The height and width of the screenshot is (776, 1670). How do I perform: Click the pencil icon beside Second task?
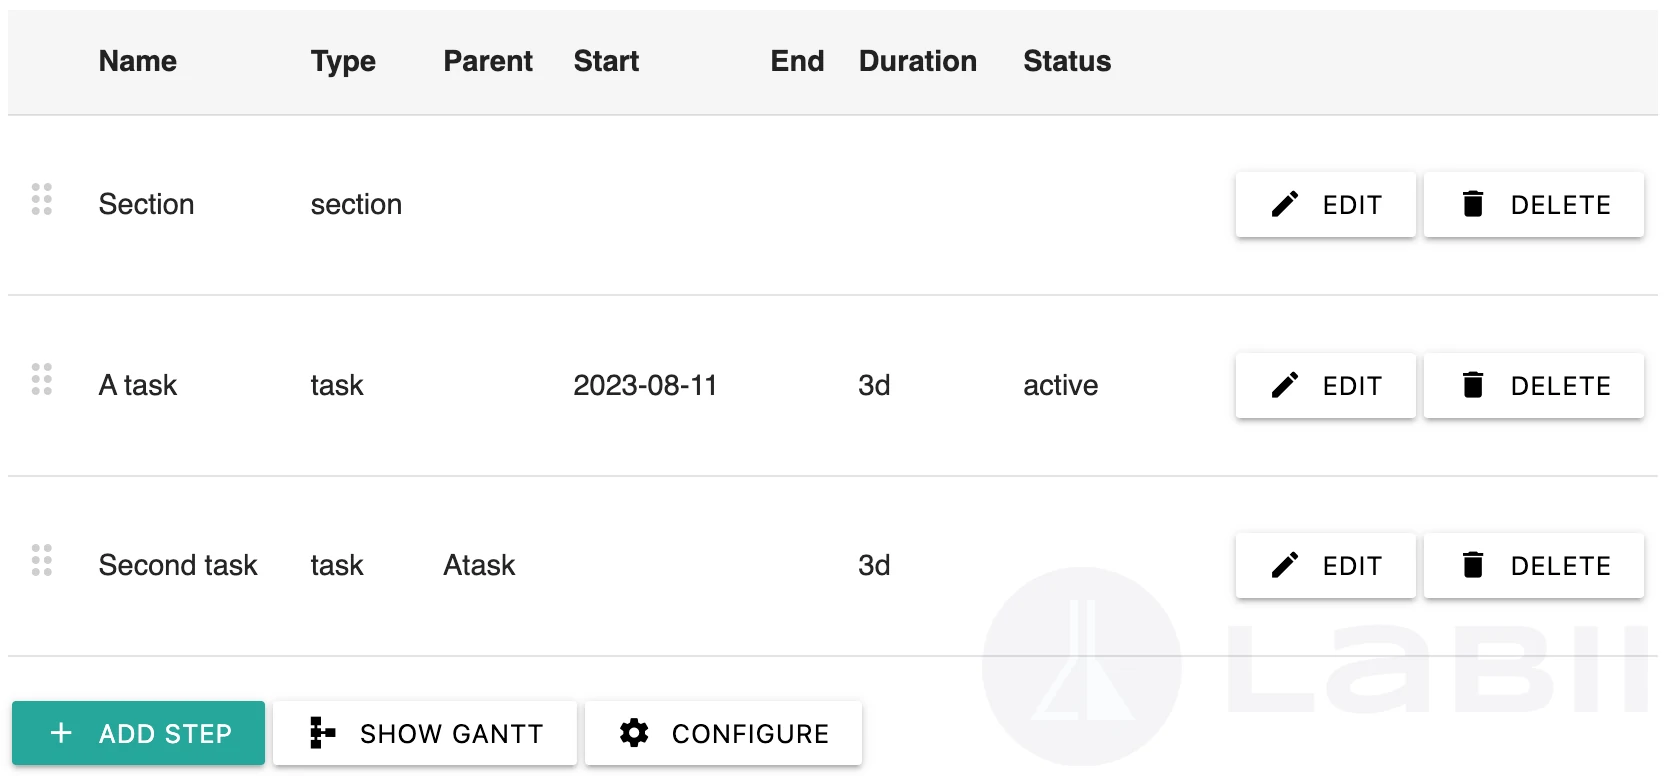pos(1285,565)
